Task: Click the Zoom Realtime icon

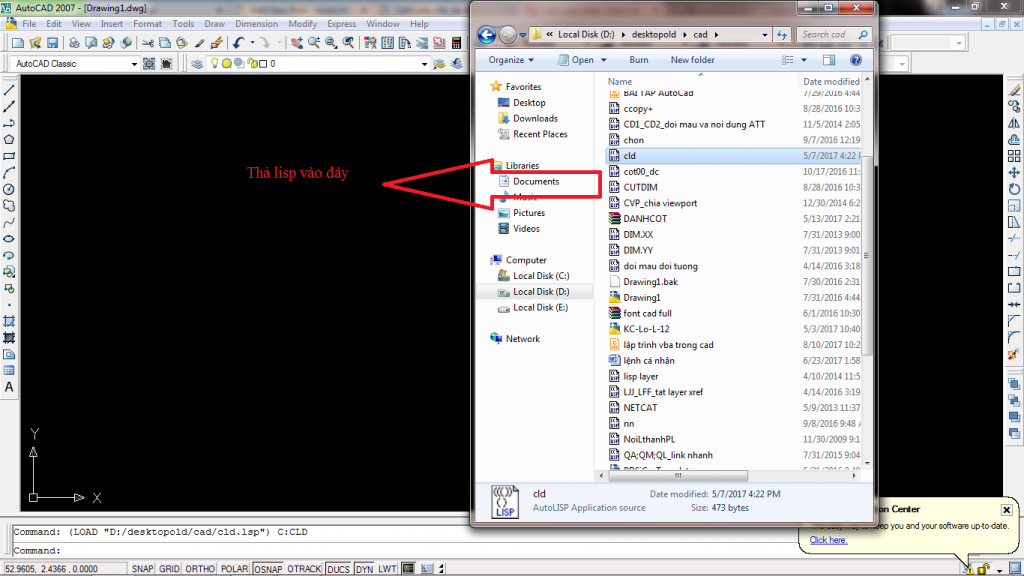Action: pyautogui.click(x=314, y=43)
